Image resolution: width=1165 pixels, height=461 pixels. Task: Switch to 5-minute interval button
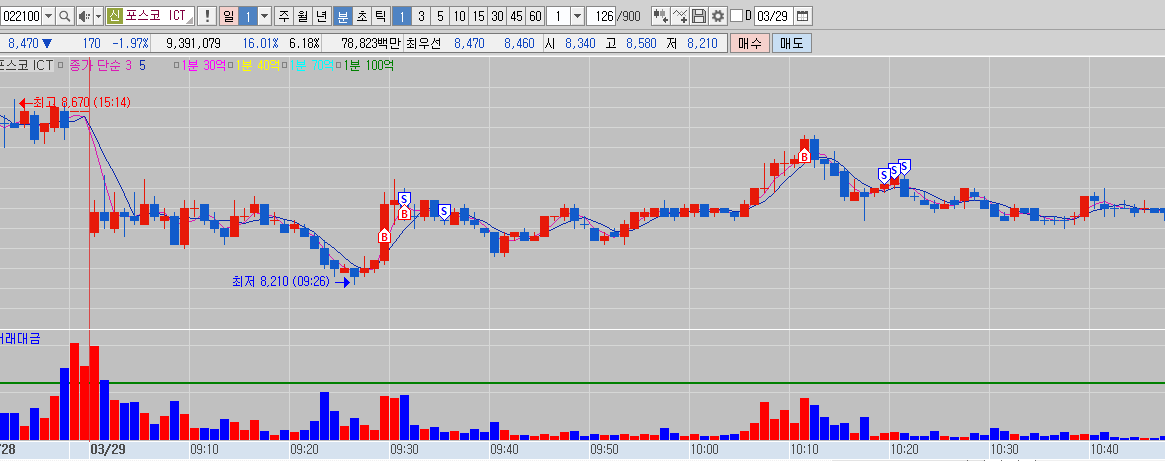pos(439,16)
